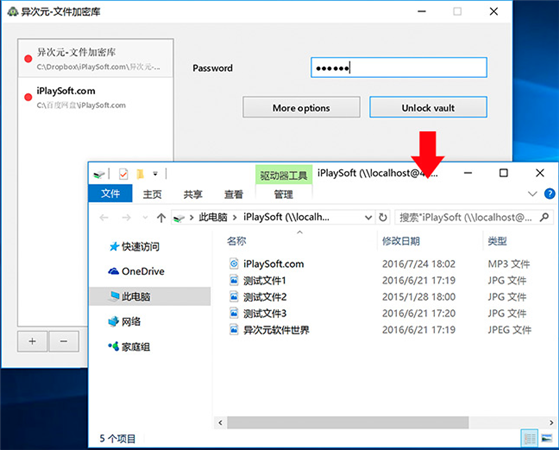Screen dimensions: 559x450
Task: Switch to the 主页 ribbon tab
Action: (x=152, y=194)
